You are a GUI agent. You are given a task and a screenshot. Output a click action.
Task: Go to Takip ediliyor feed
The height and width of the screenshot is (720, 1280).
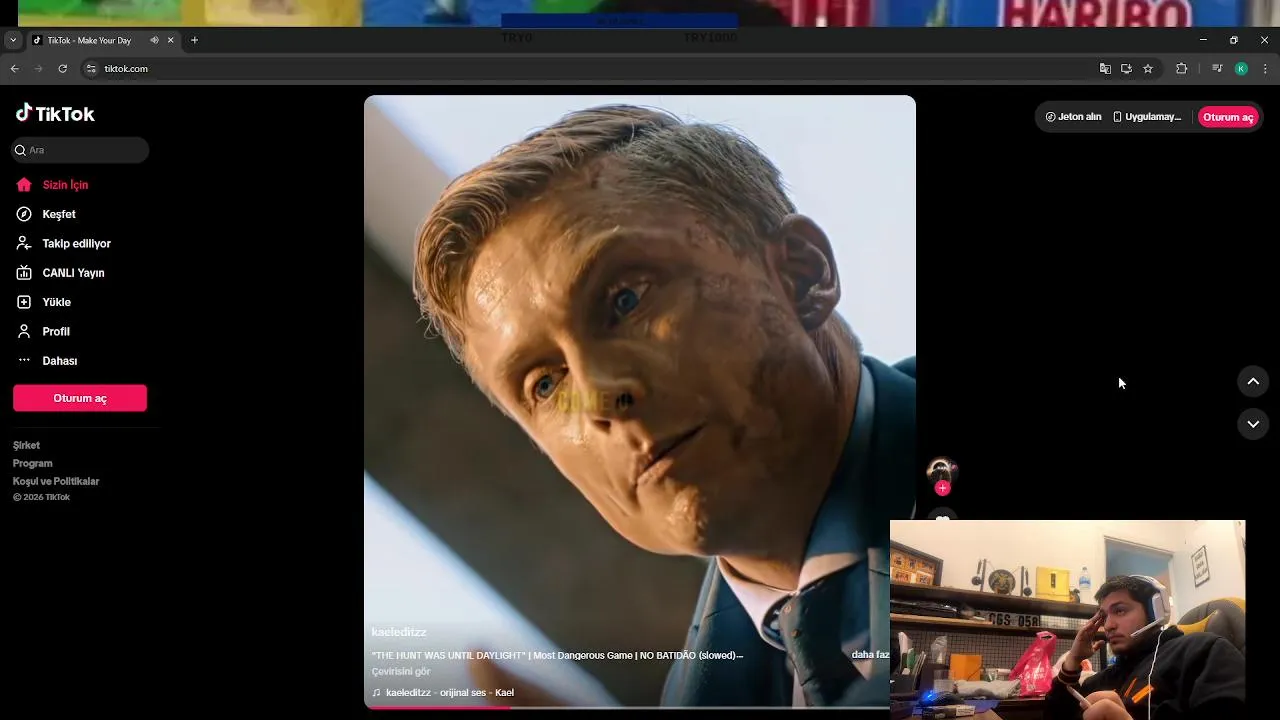click(x=76, y=243)
